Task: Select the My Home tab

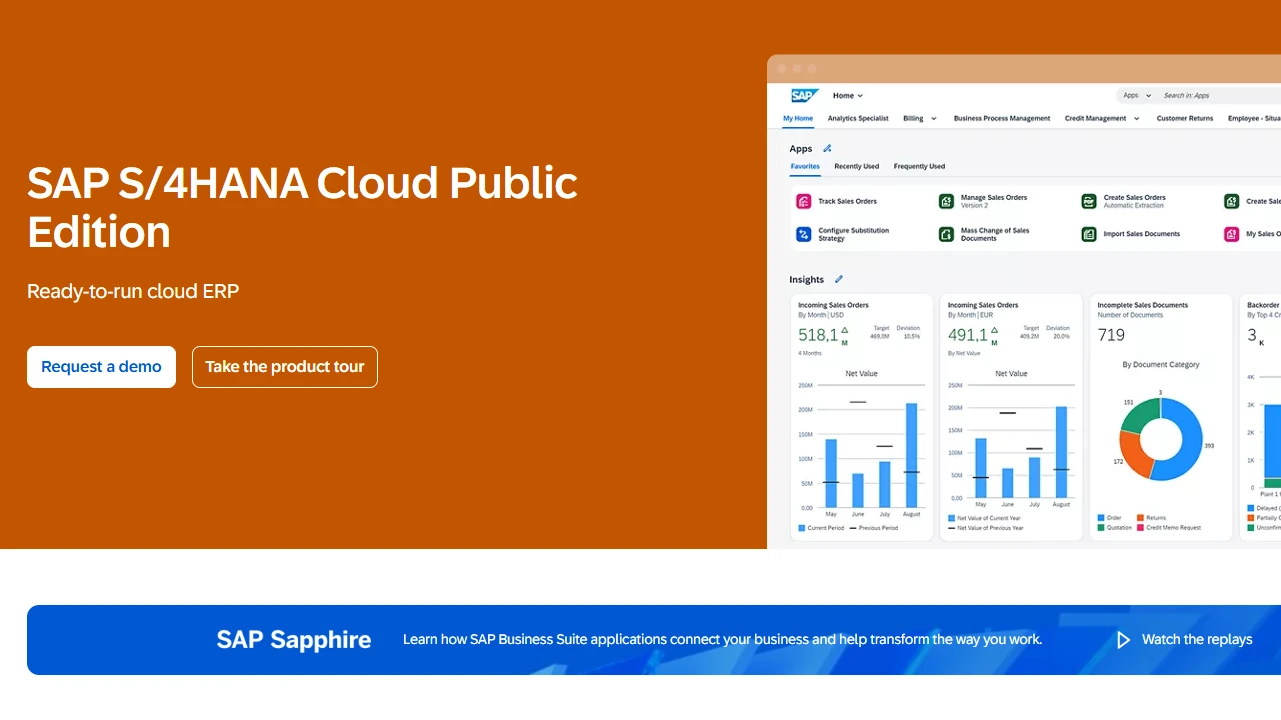Action: pyautogui.click(x=798, y=118)
